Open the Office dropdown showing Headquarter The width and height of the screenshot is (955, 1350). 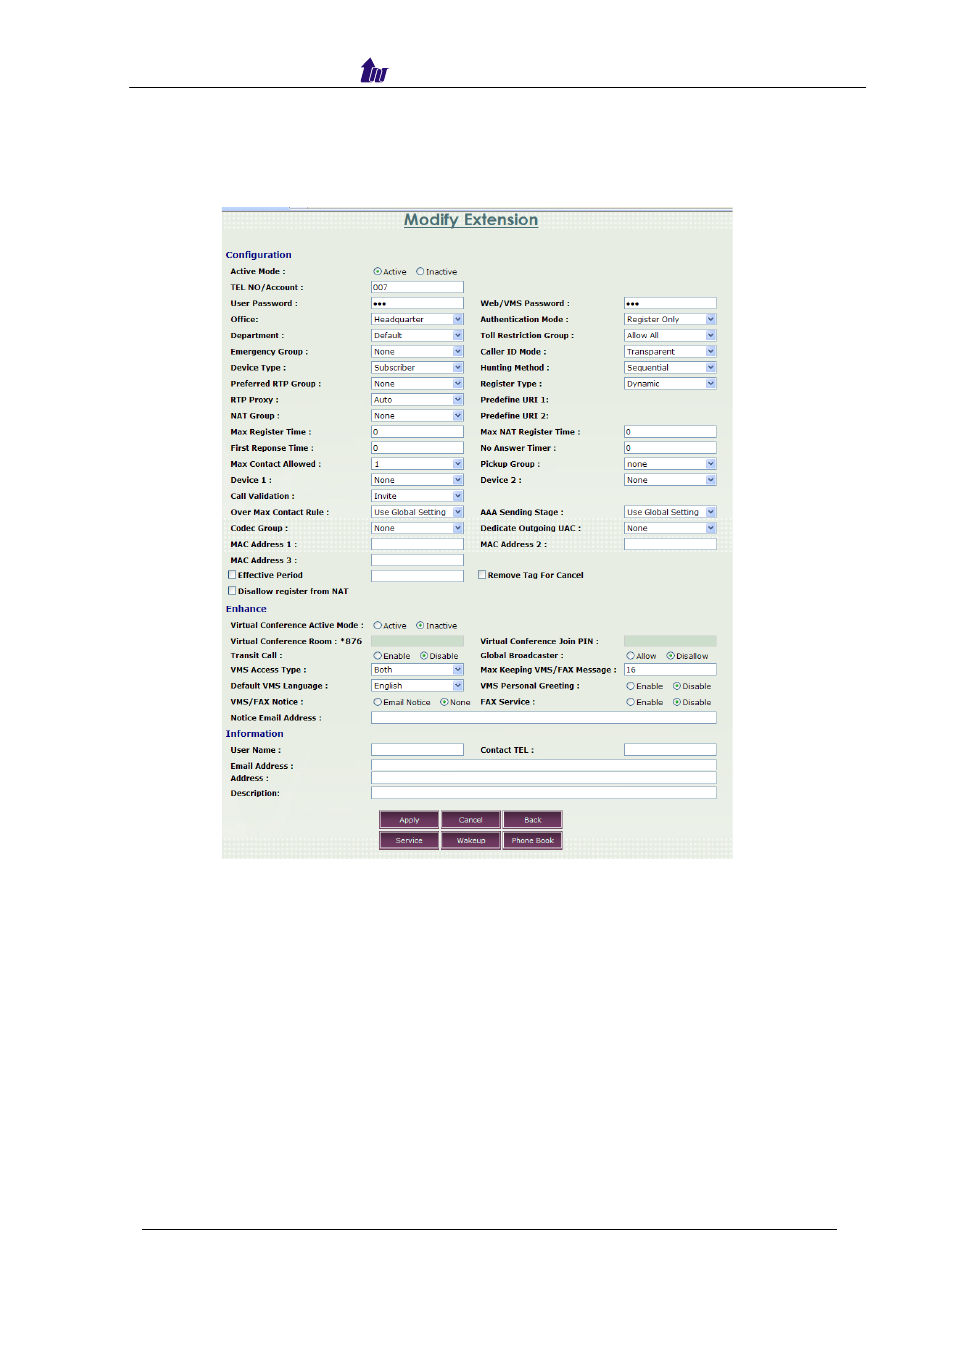(417, 319)
